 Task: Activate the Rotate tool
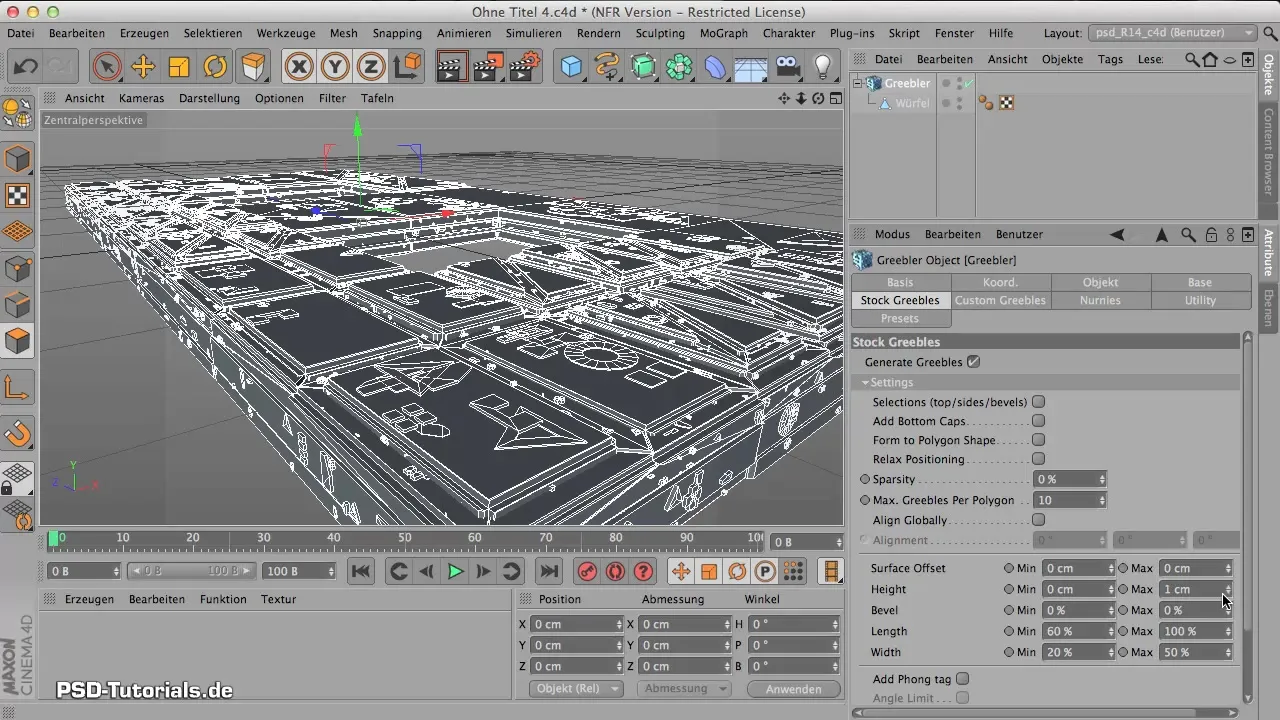tap(215, 67)
